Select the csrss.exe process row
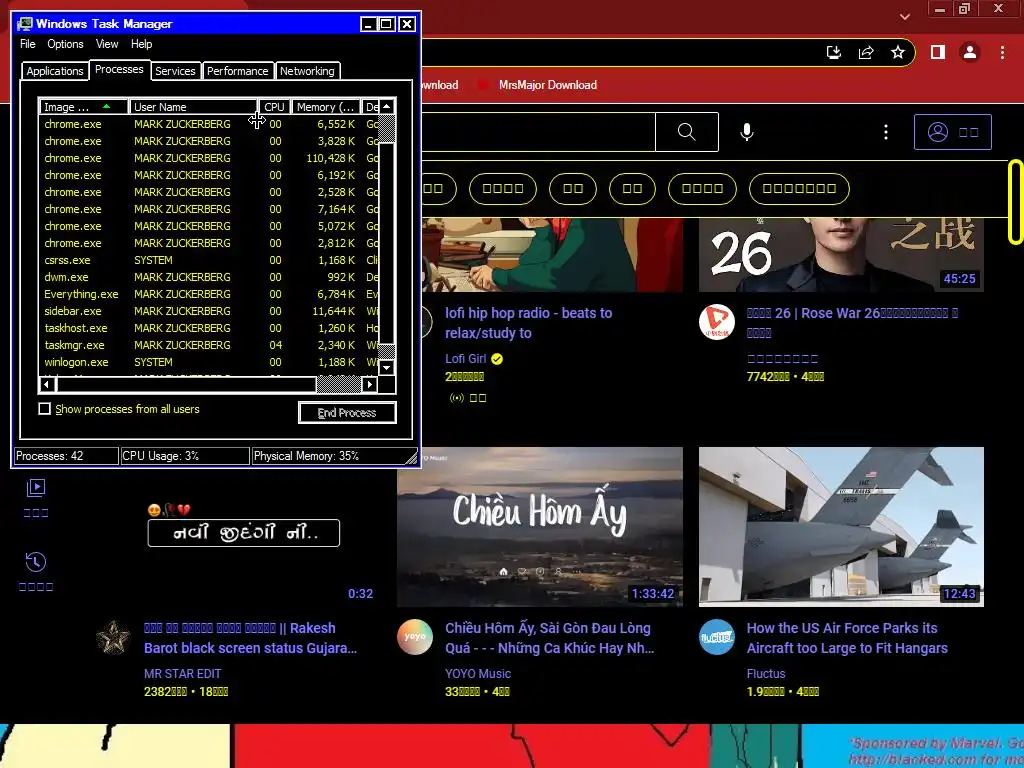 tap(209, 260)
